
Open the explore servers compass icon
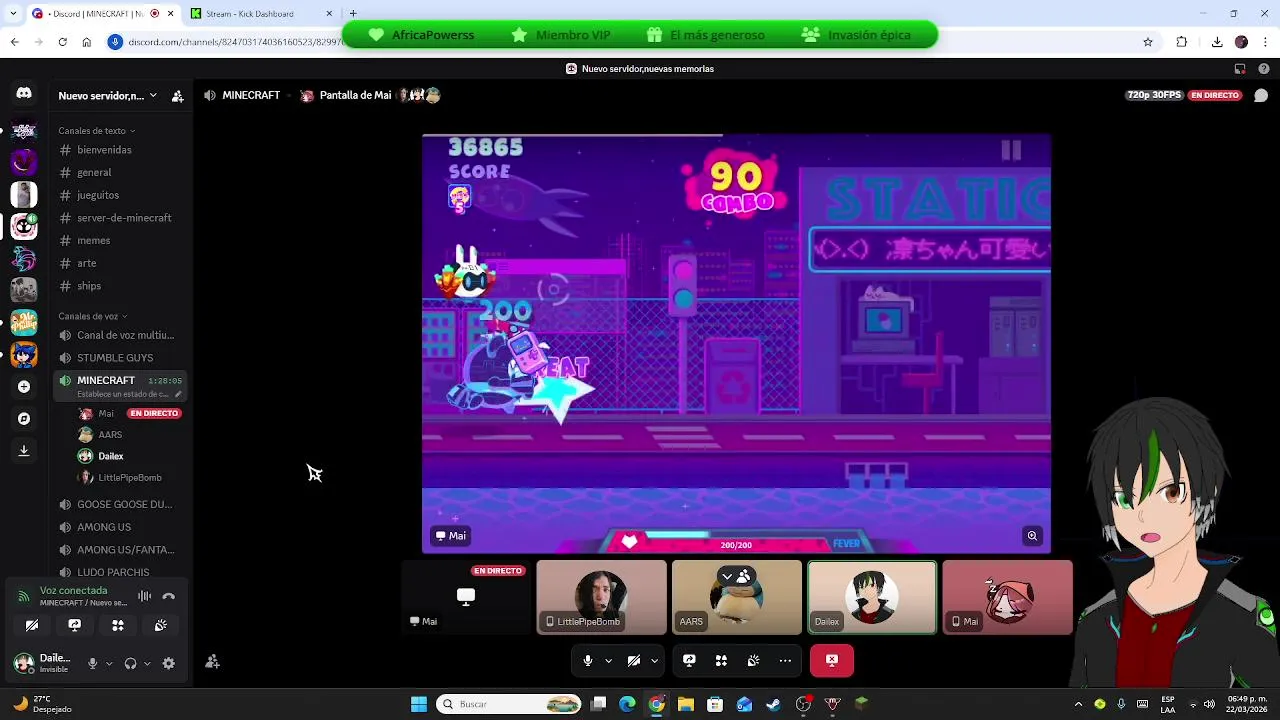[x=24, y=419]
